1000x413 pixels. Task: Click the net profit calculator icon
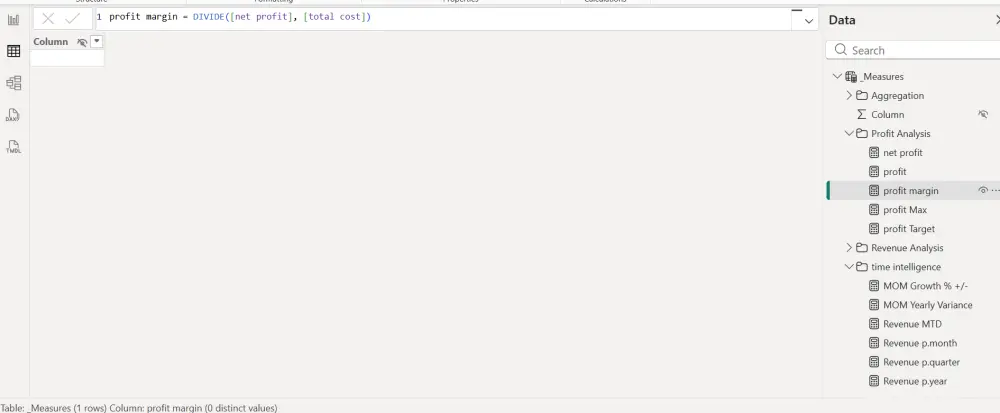(x=874, y=152)
